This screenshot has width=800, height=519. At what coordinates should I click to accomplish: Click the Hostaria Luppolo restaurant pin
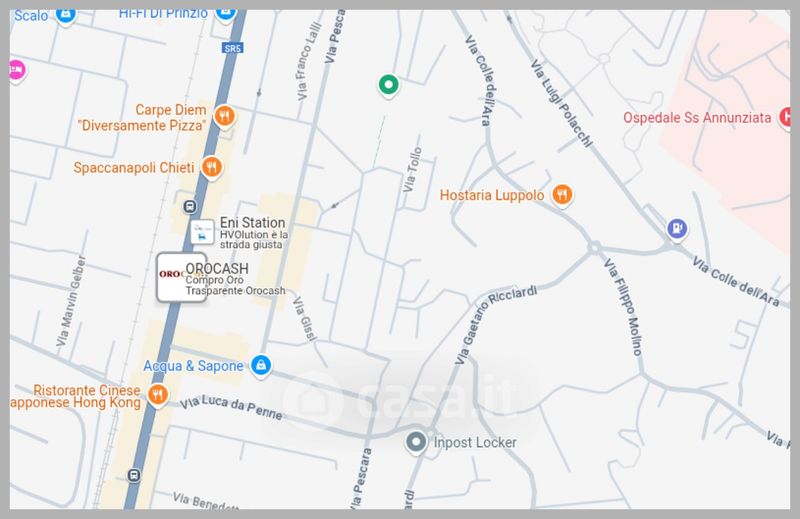coord(562,195)
